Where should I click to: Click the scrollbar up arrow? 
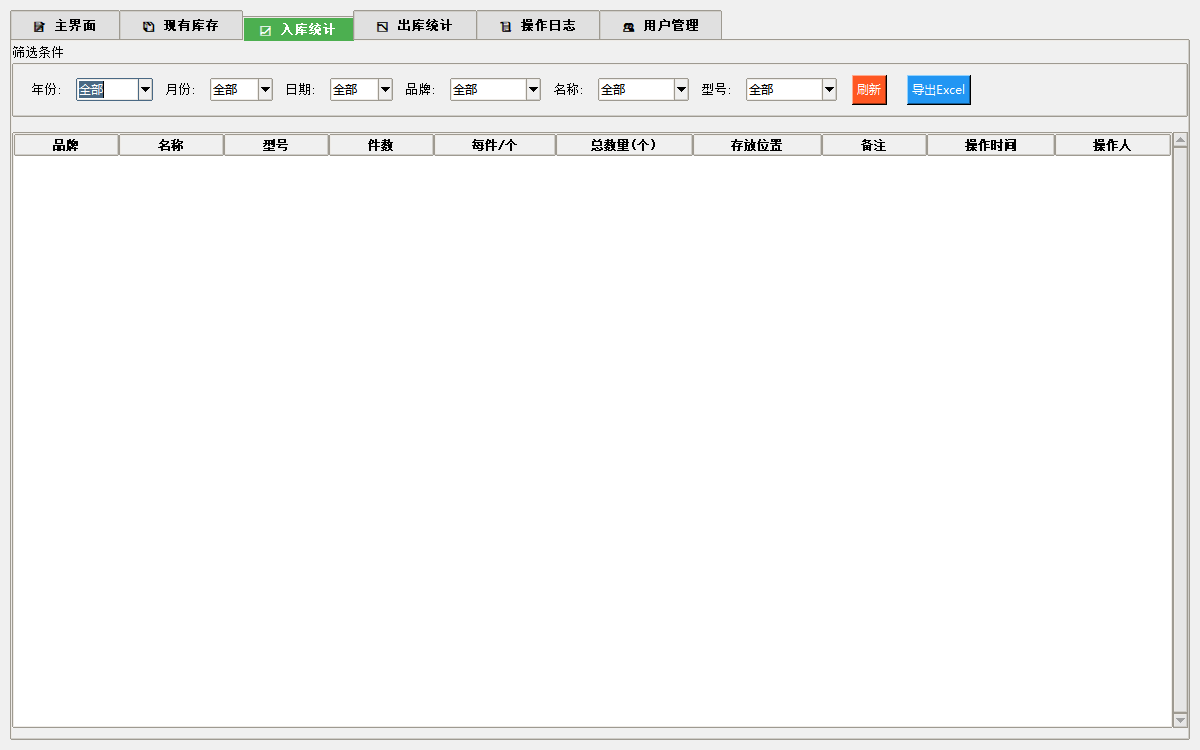pyautogui.click(x=1180, y=140)
